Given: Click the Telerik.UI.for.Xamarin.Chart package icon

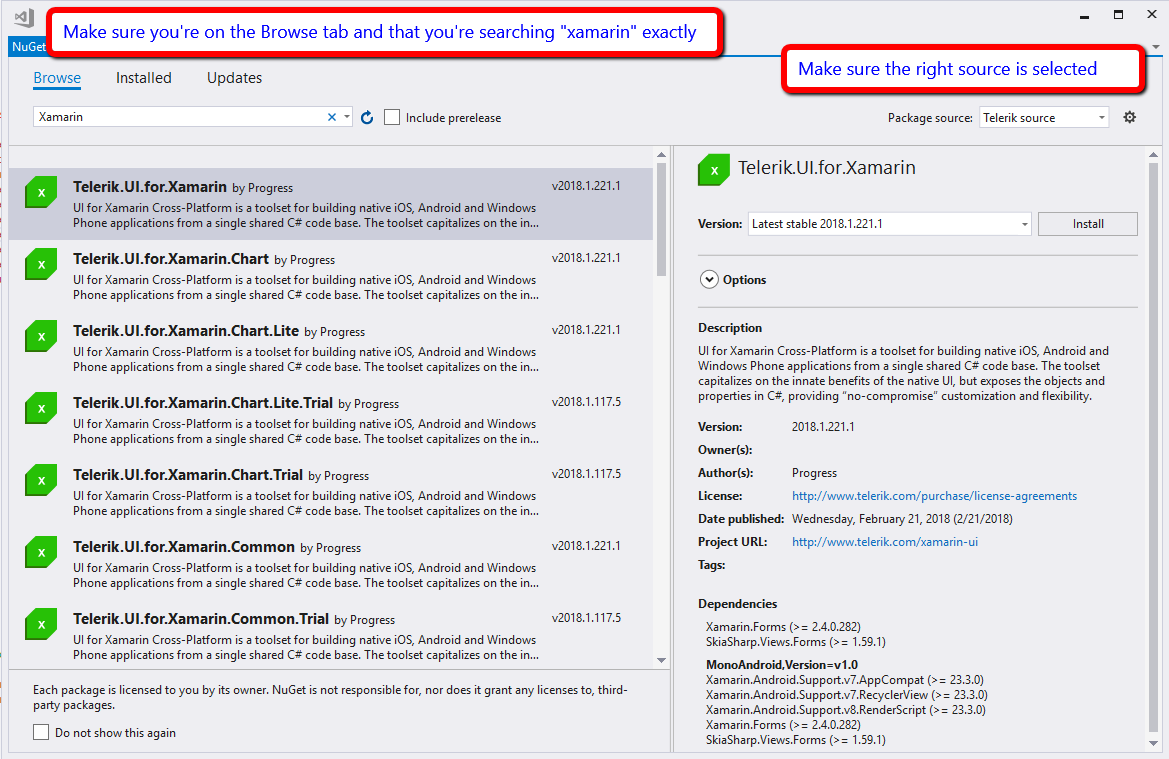Looking at the screenshot, I should (x=41, y=265).
